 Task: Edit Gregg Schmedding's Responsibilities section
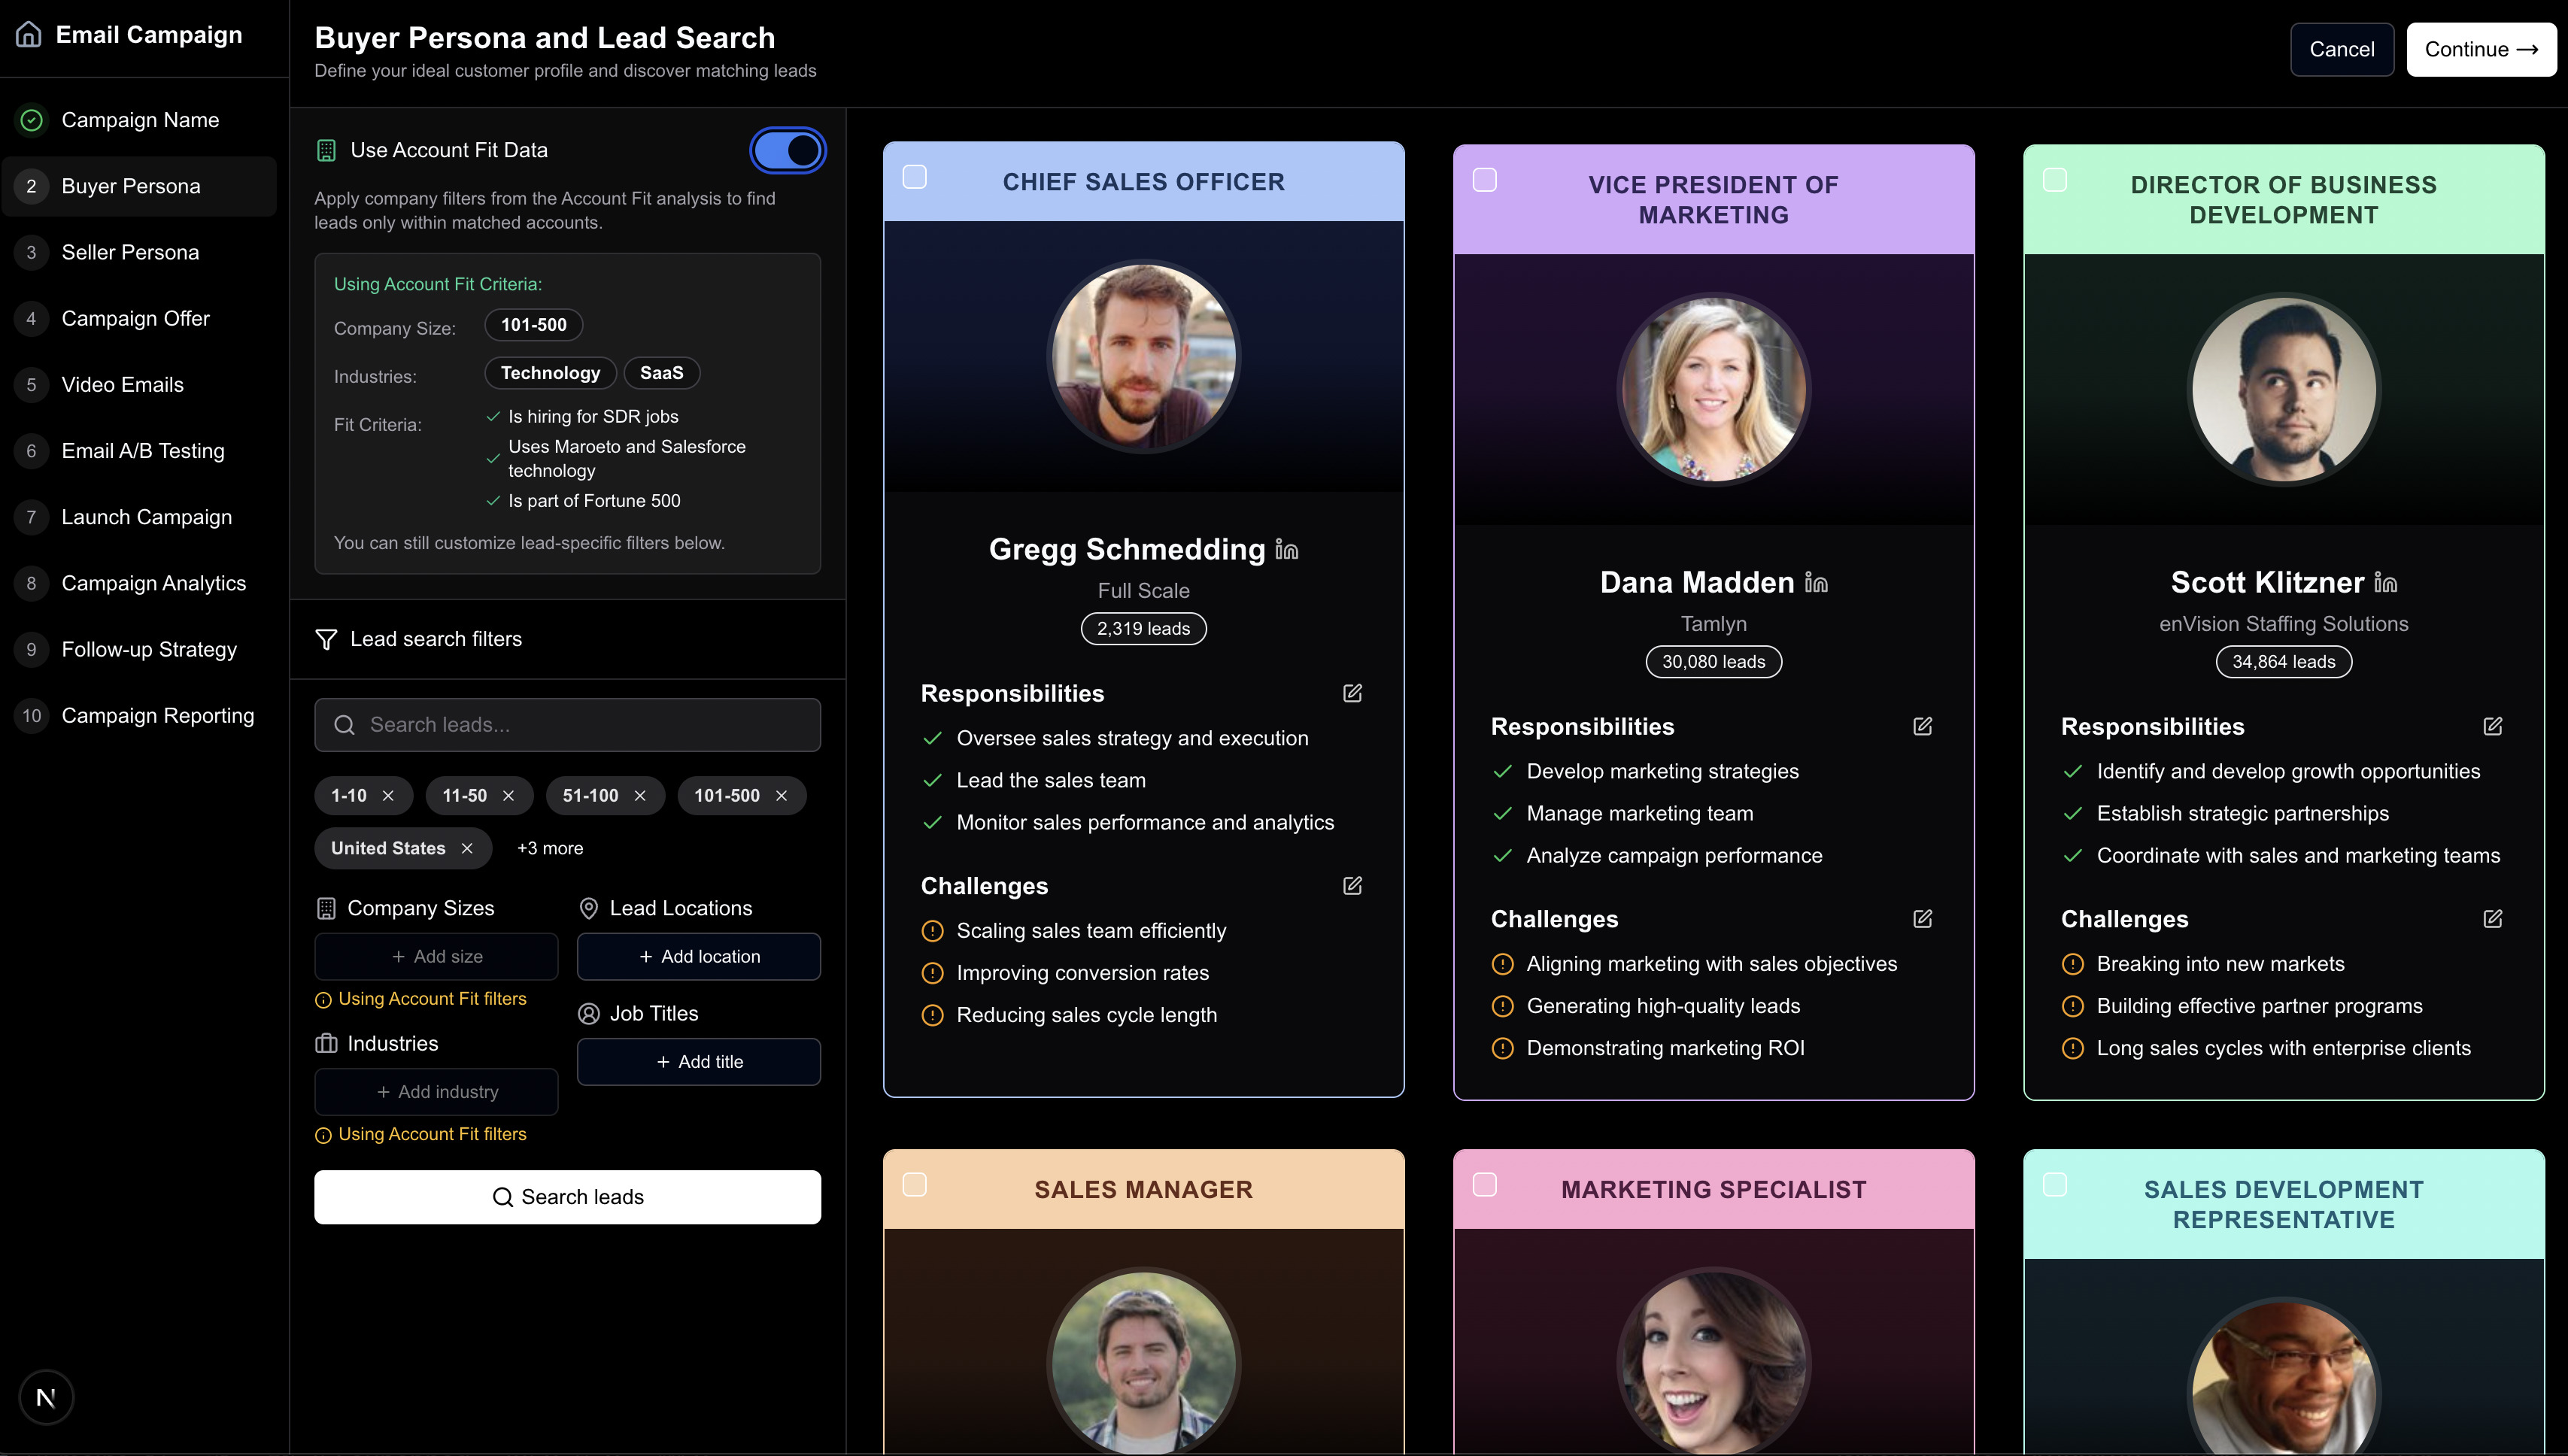pyautogui.click(x=1352, y=693)
